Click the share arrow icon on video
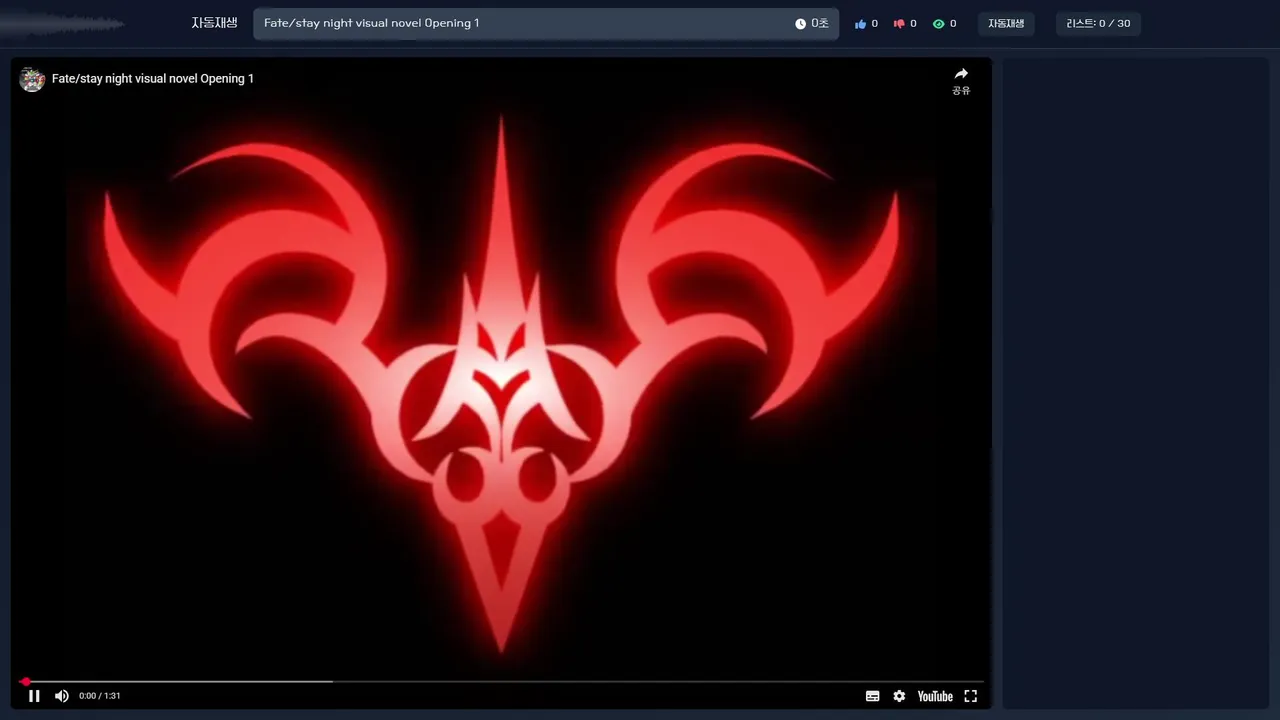Image resolution: width=1280 pixels, height=720 pixels. click(x=961, y=74)
